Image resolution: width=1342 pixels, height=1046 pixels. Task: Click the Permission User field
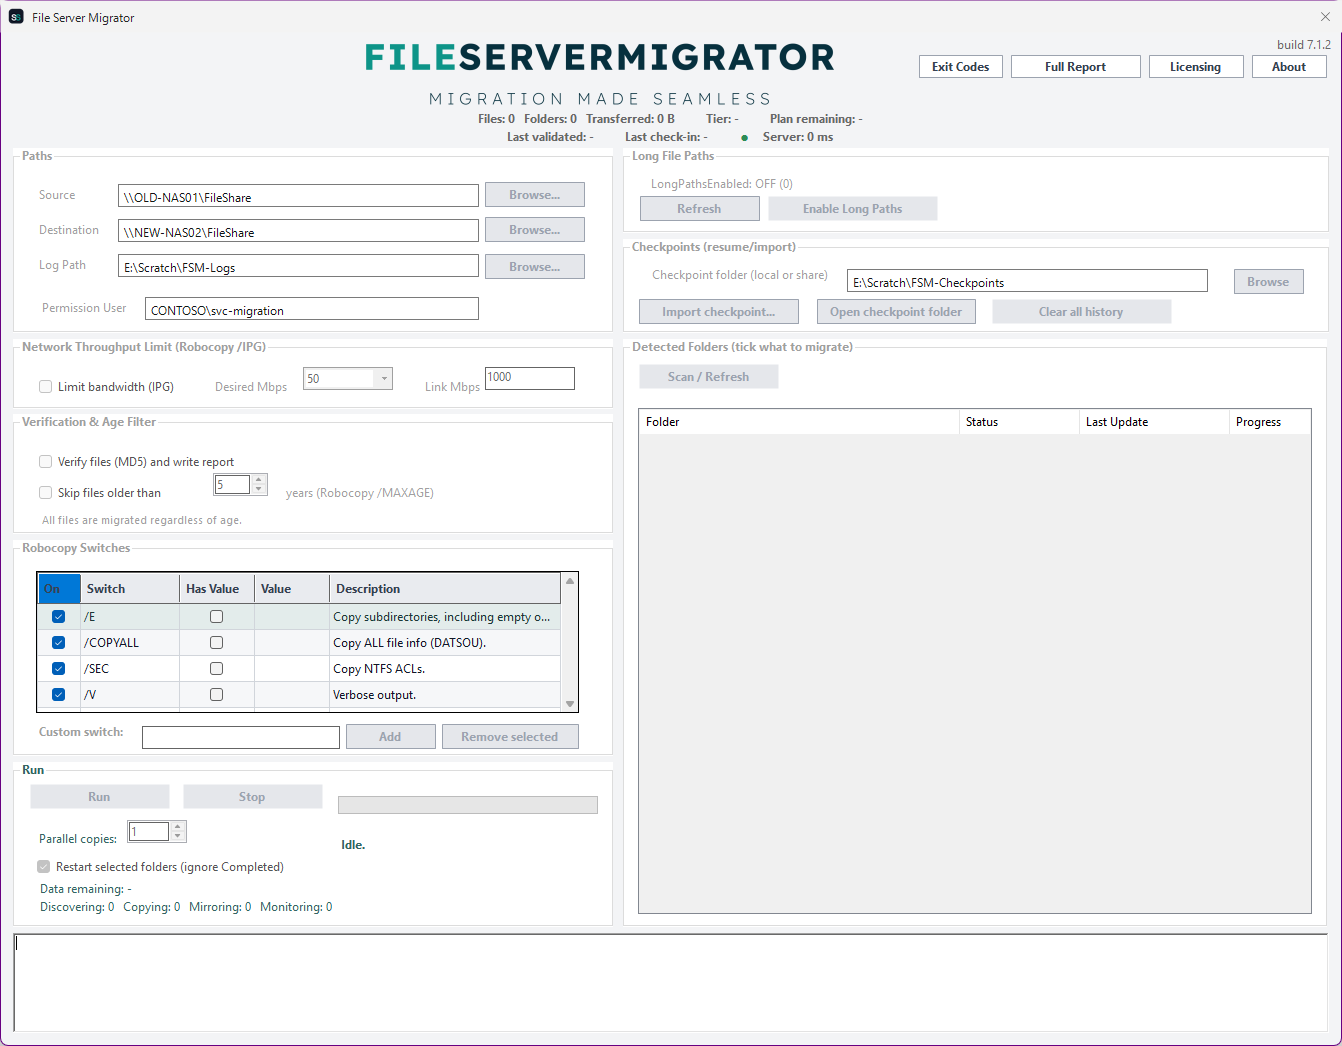tap(311, 309)
